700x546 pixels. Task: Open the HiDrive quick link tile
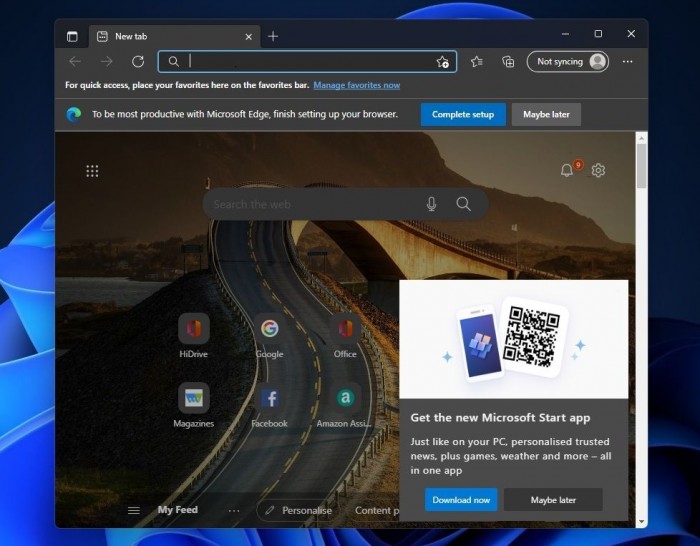pos(194,329)
